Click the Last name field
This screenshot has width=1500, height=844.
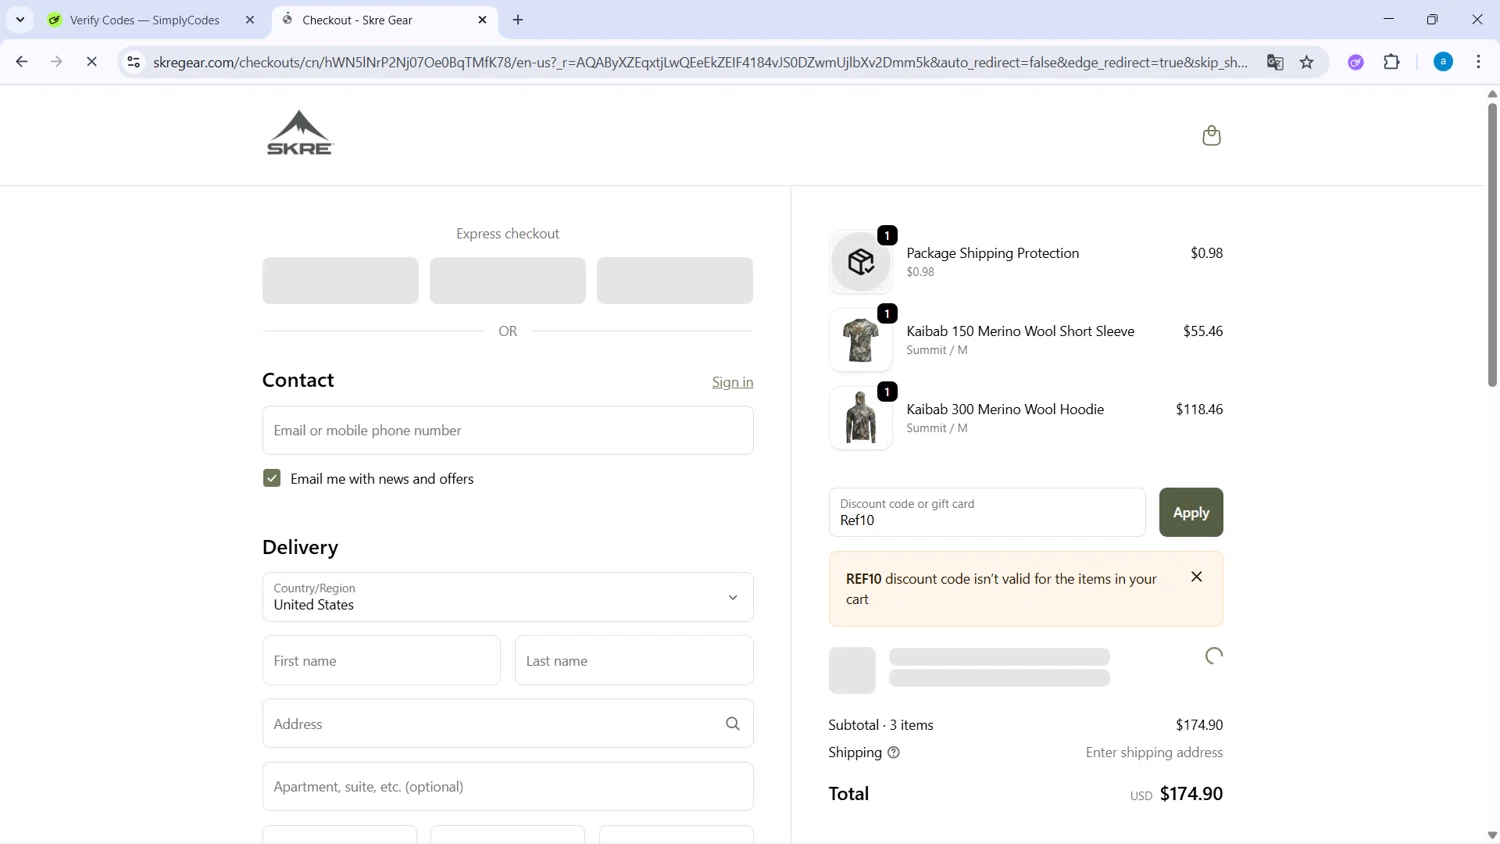click(x=634, y=661)
